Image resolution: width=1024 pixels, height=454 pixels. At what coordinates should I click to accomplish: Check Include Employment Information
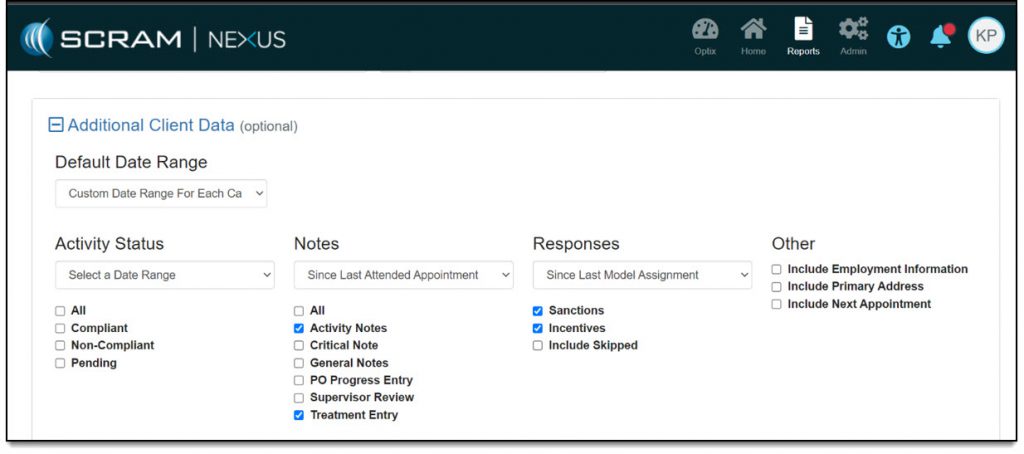coord(777,270)
